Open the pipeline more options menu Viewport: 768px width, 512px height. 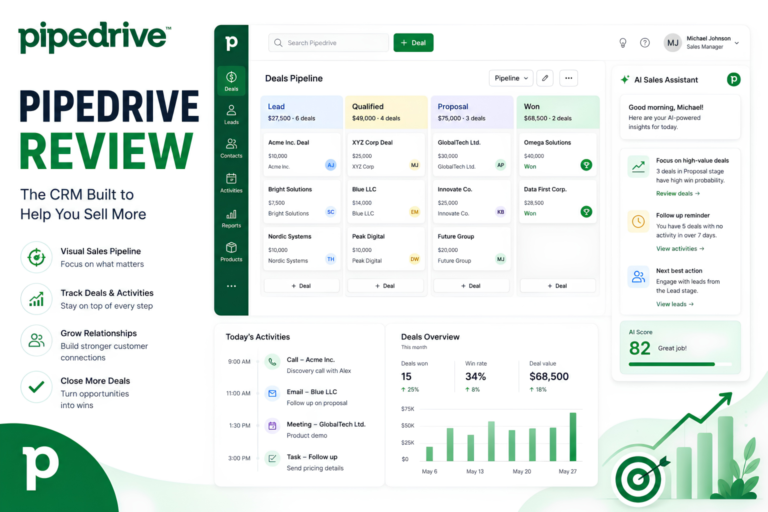[568, 78]
